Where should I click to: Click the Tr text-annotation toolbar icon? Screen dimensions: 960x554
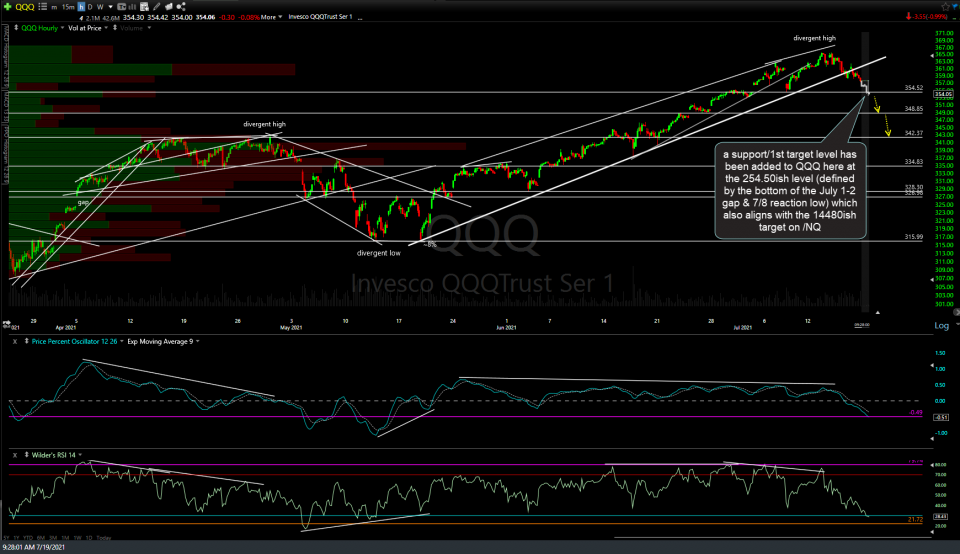tap(121, 7)
